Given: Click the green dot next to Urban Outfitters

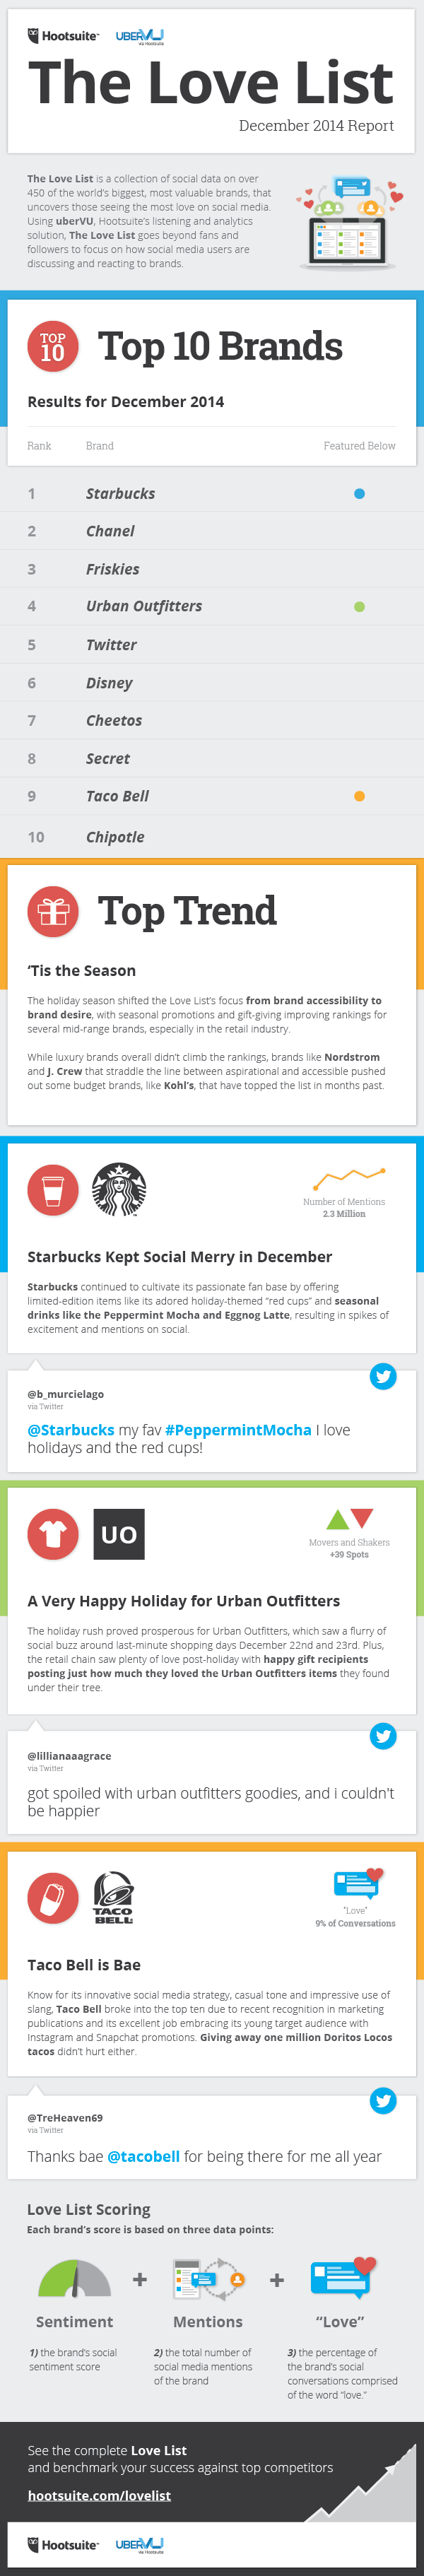Looking at the screenshot, I should pyautogui.click(x=360, y=606).
